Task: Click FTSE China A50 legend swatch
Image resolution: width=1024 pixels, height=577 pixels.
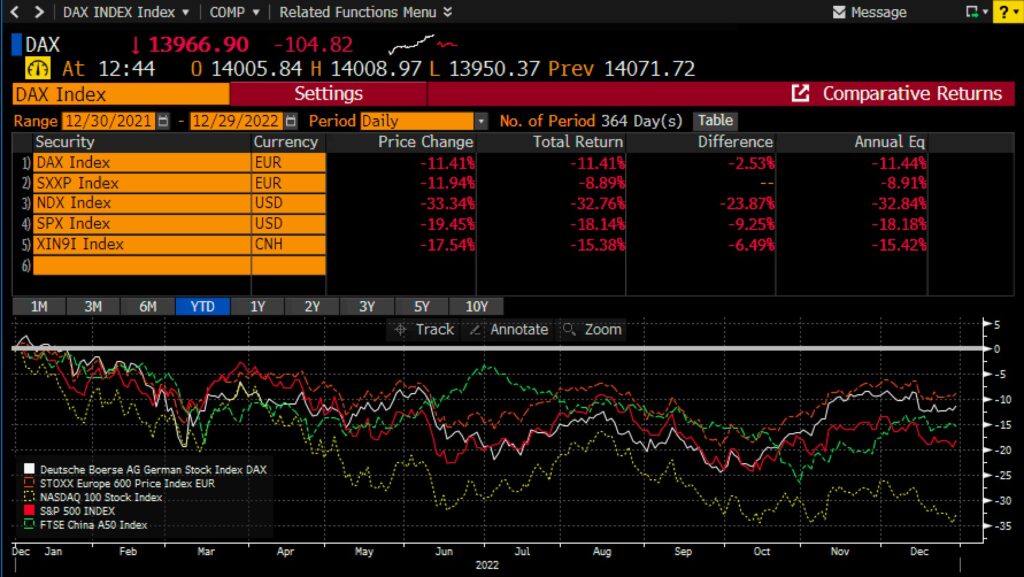Action: [x=29, y=524]
